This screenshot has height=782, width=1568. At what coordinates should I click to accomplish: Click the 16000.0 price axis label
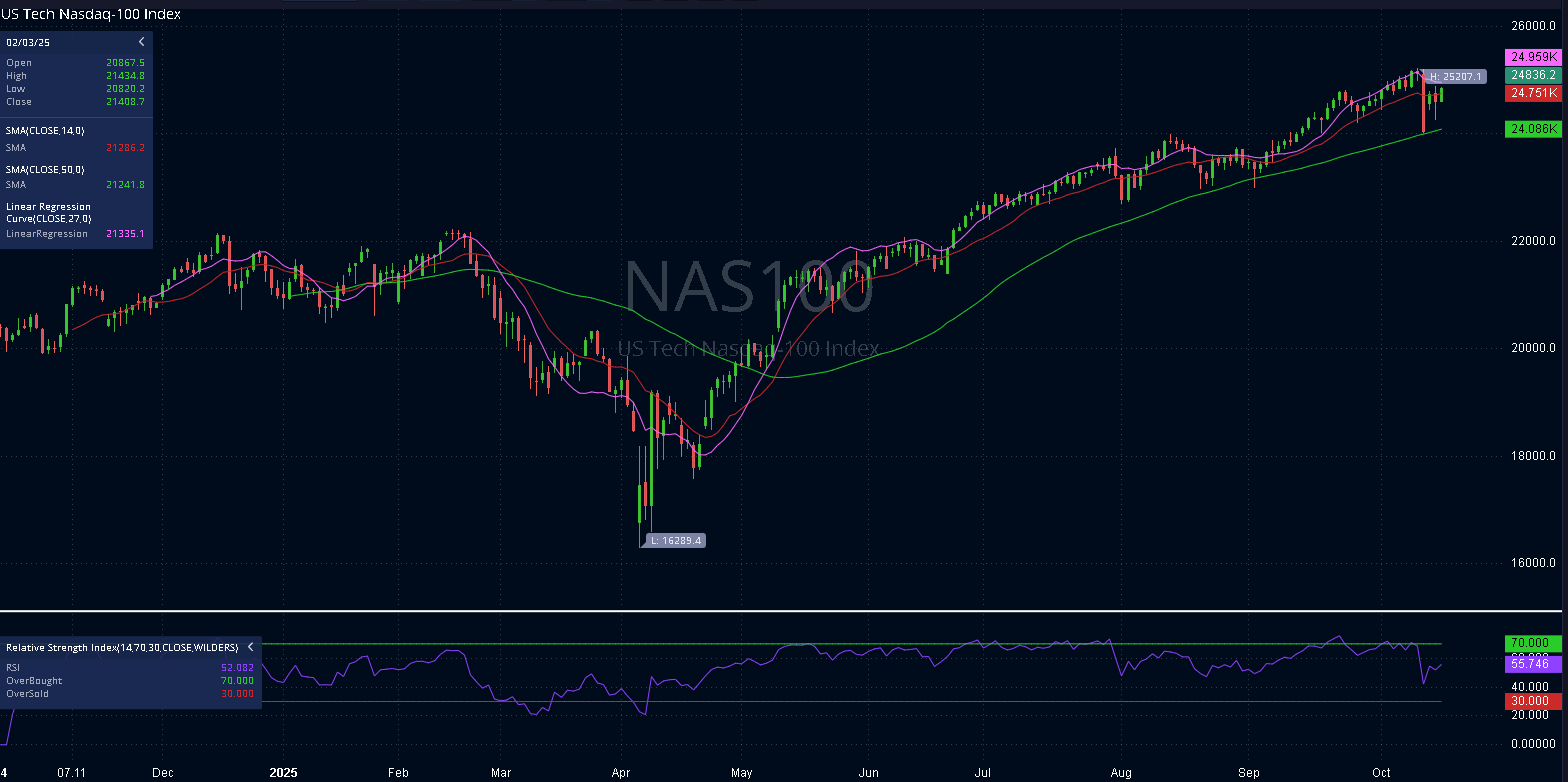point(1534,563)
